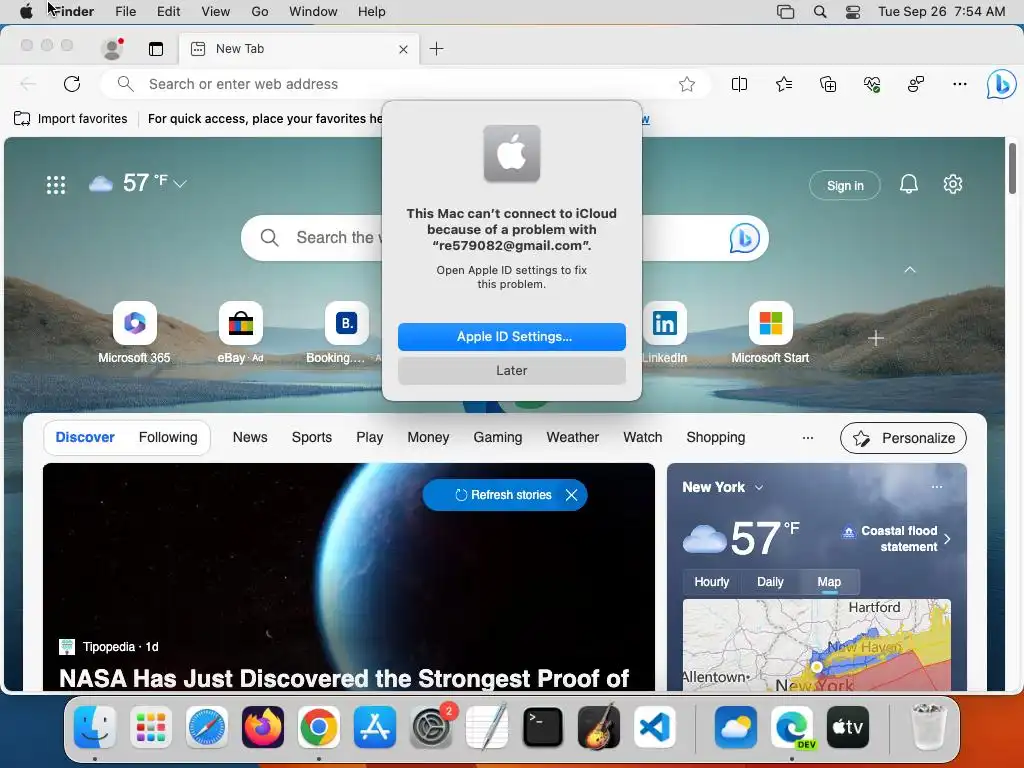The width and height of the screenshot is (1024, 768).
Task: Open the app launcher grid icon
Action: (x=56, y=185)
